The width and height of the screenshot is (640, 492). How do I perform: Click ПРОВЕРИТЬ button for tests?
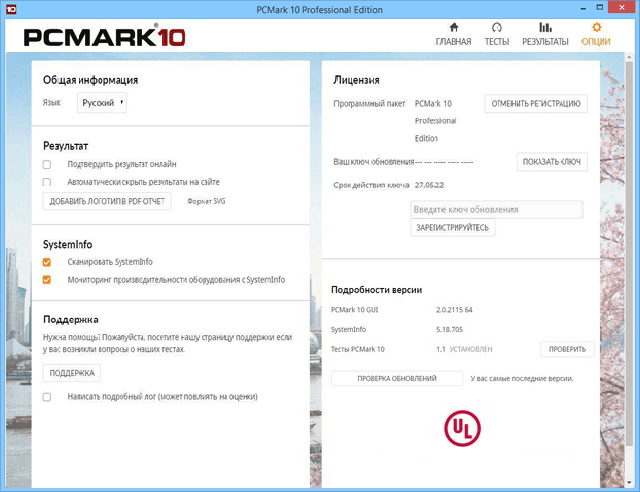[x=567, y=349]
